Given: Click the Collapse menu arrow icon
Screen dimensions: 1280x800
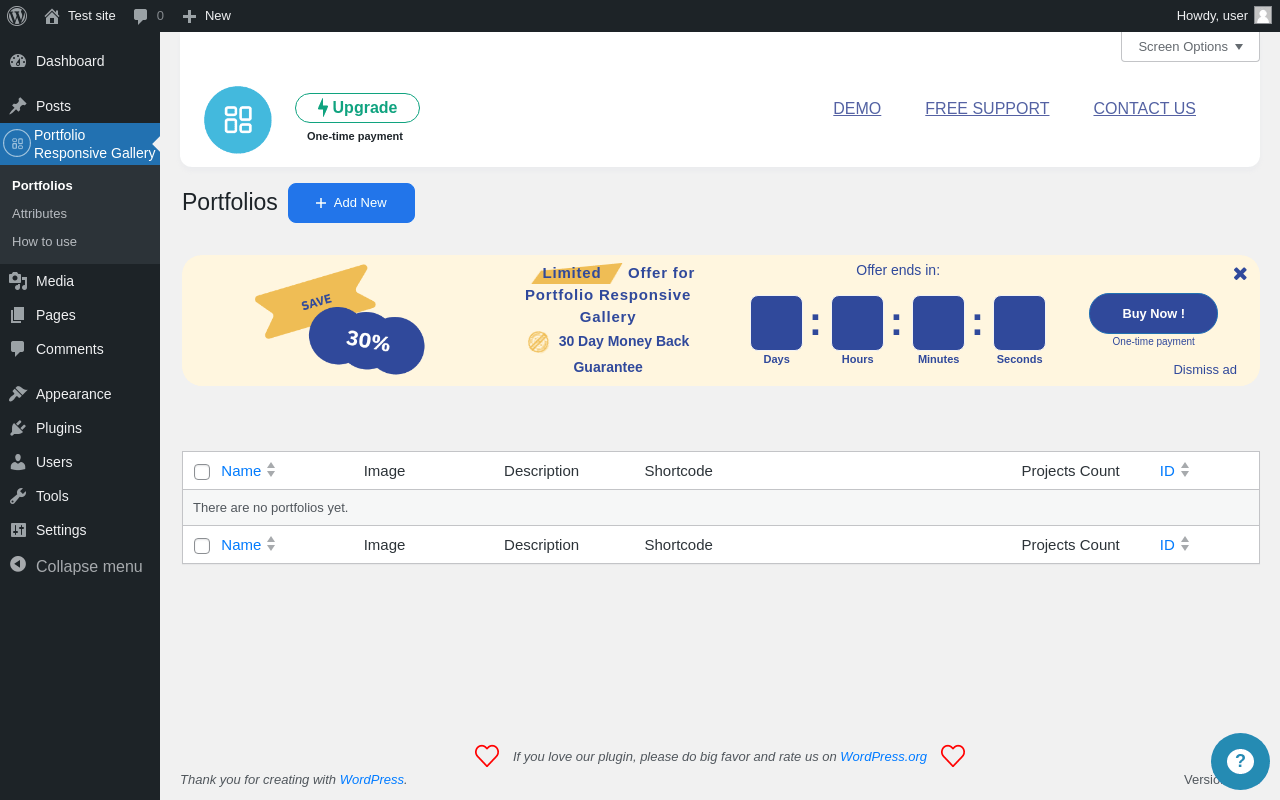Looking at the screenshot, I should click(x=18, y=564).
